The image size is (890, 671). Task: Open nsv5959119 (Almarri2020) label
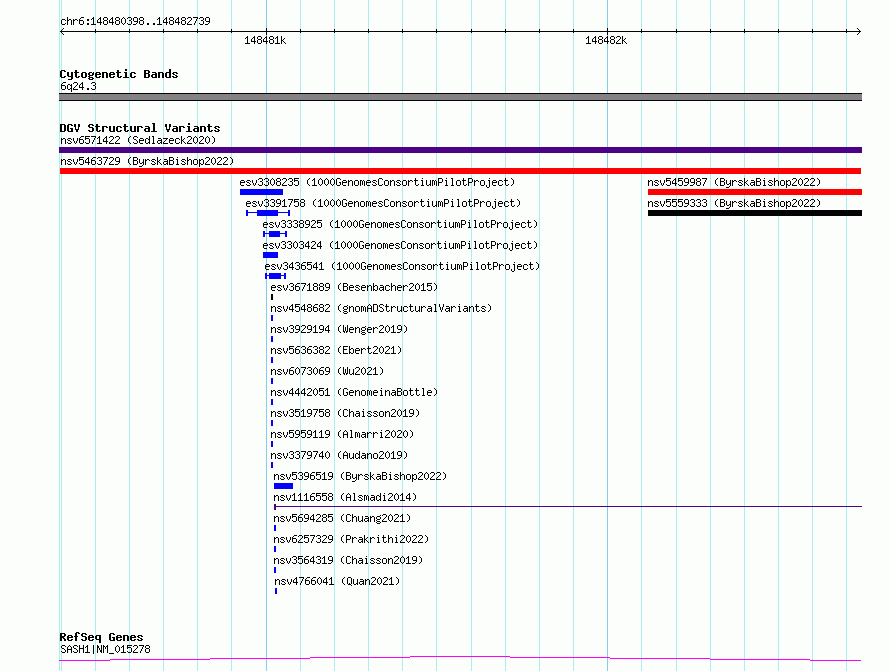click(x=342, y=434)
